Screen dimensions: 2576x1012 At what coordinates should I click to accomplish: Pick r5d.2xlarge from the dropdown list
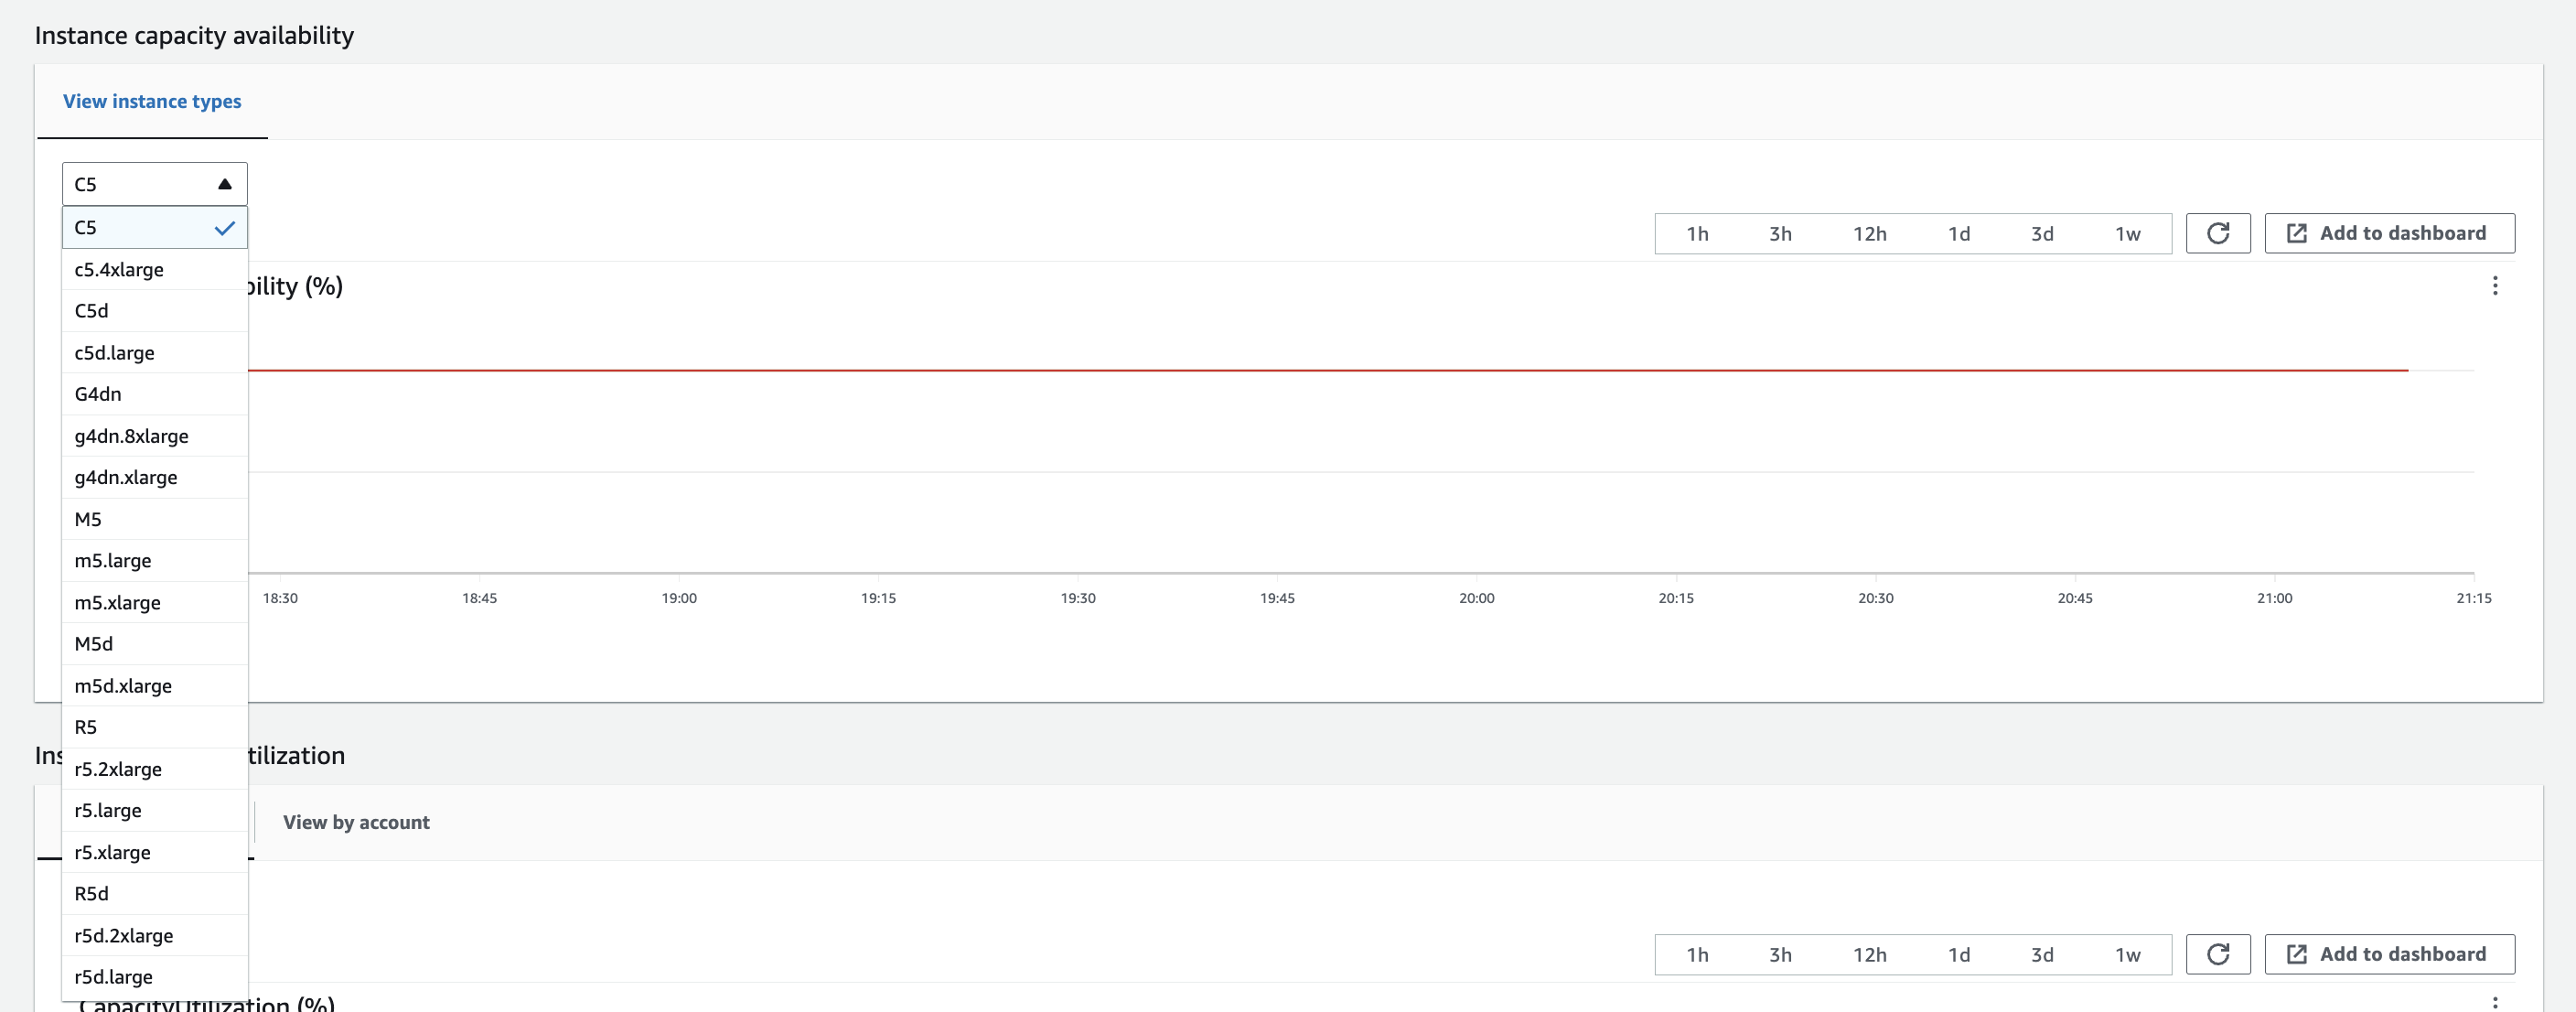[x=124, y=936]
